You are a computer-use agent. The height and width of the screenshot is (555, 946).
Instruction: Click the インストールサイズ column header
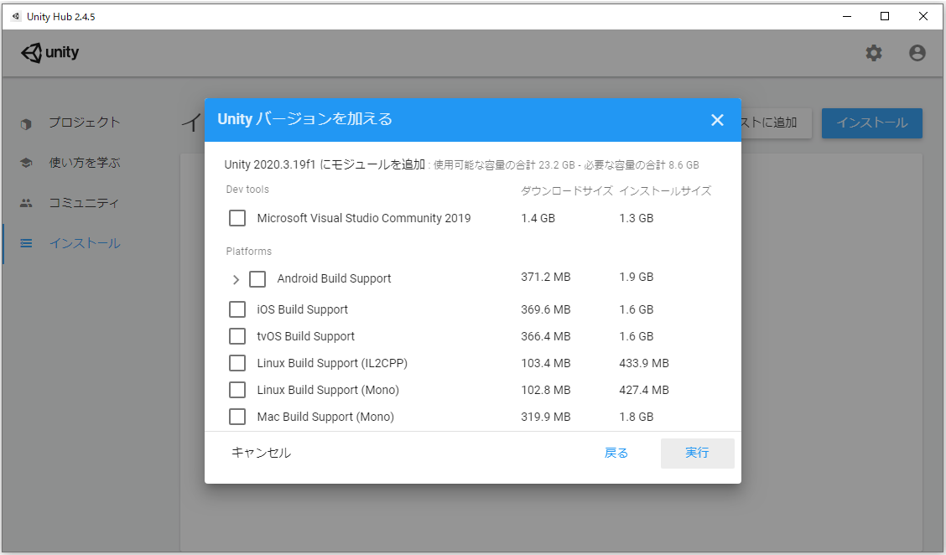click(x=665, y=191)
